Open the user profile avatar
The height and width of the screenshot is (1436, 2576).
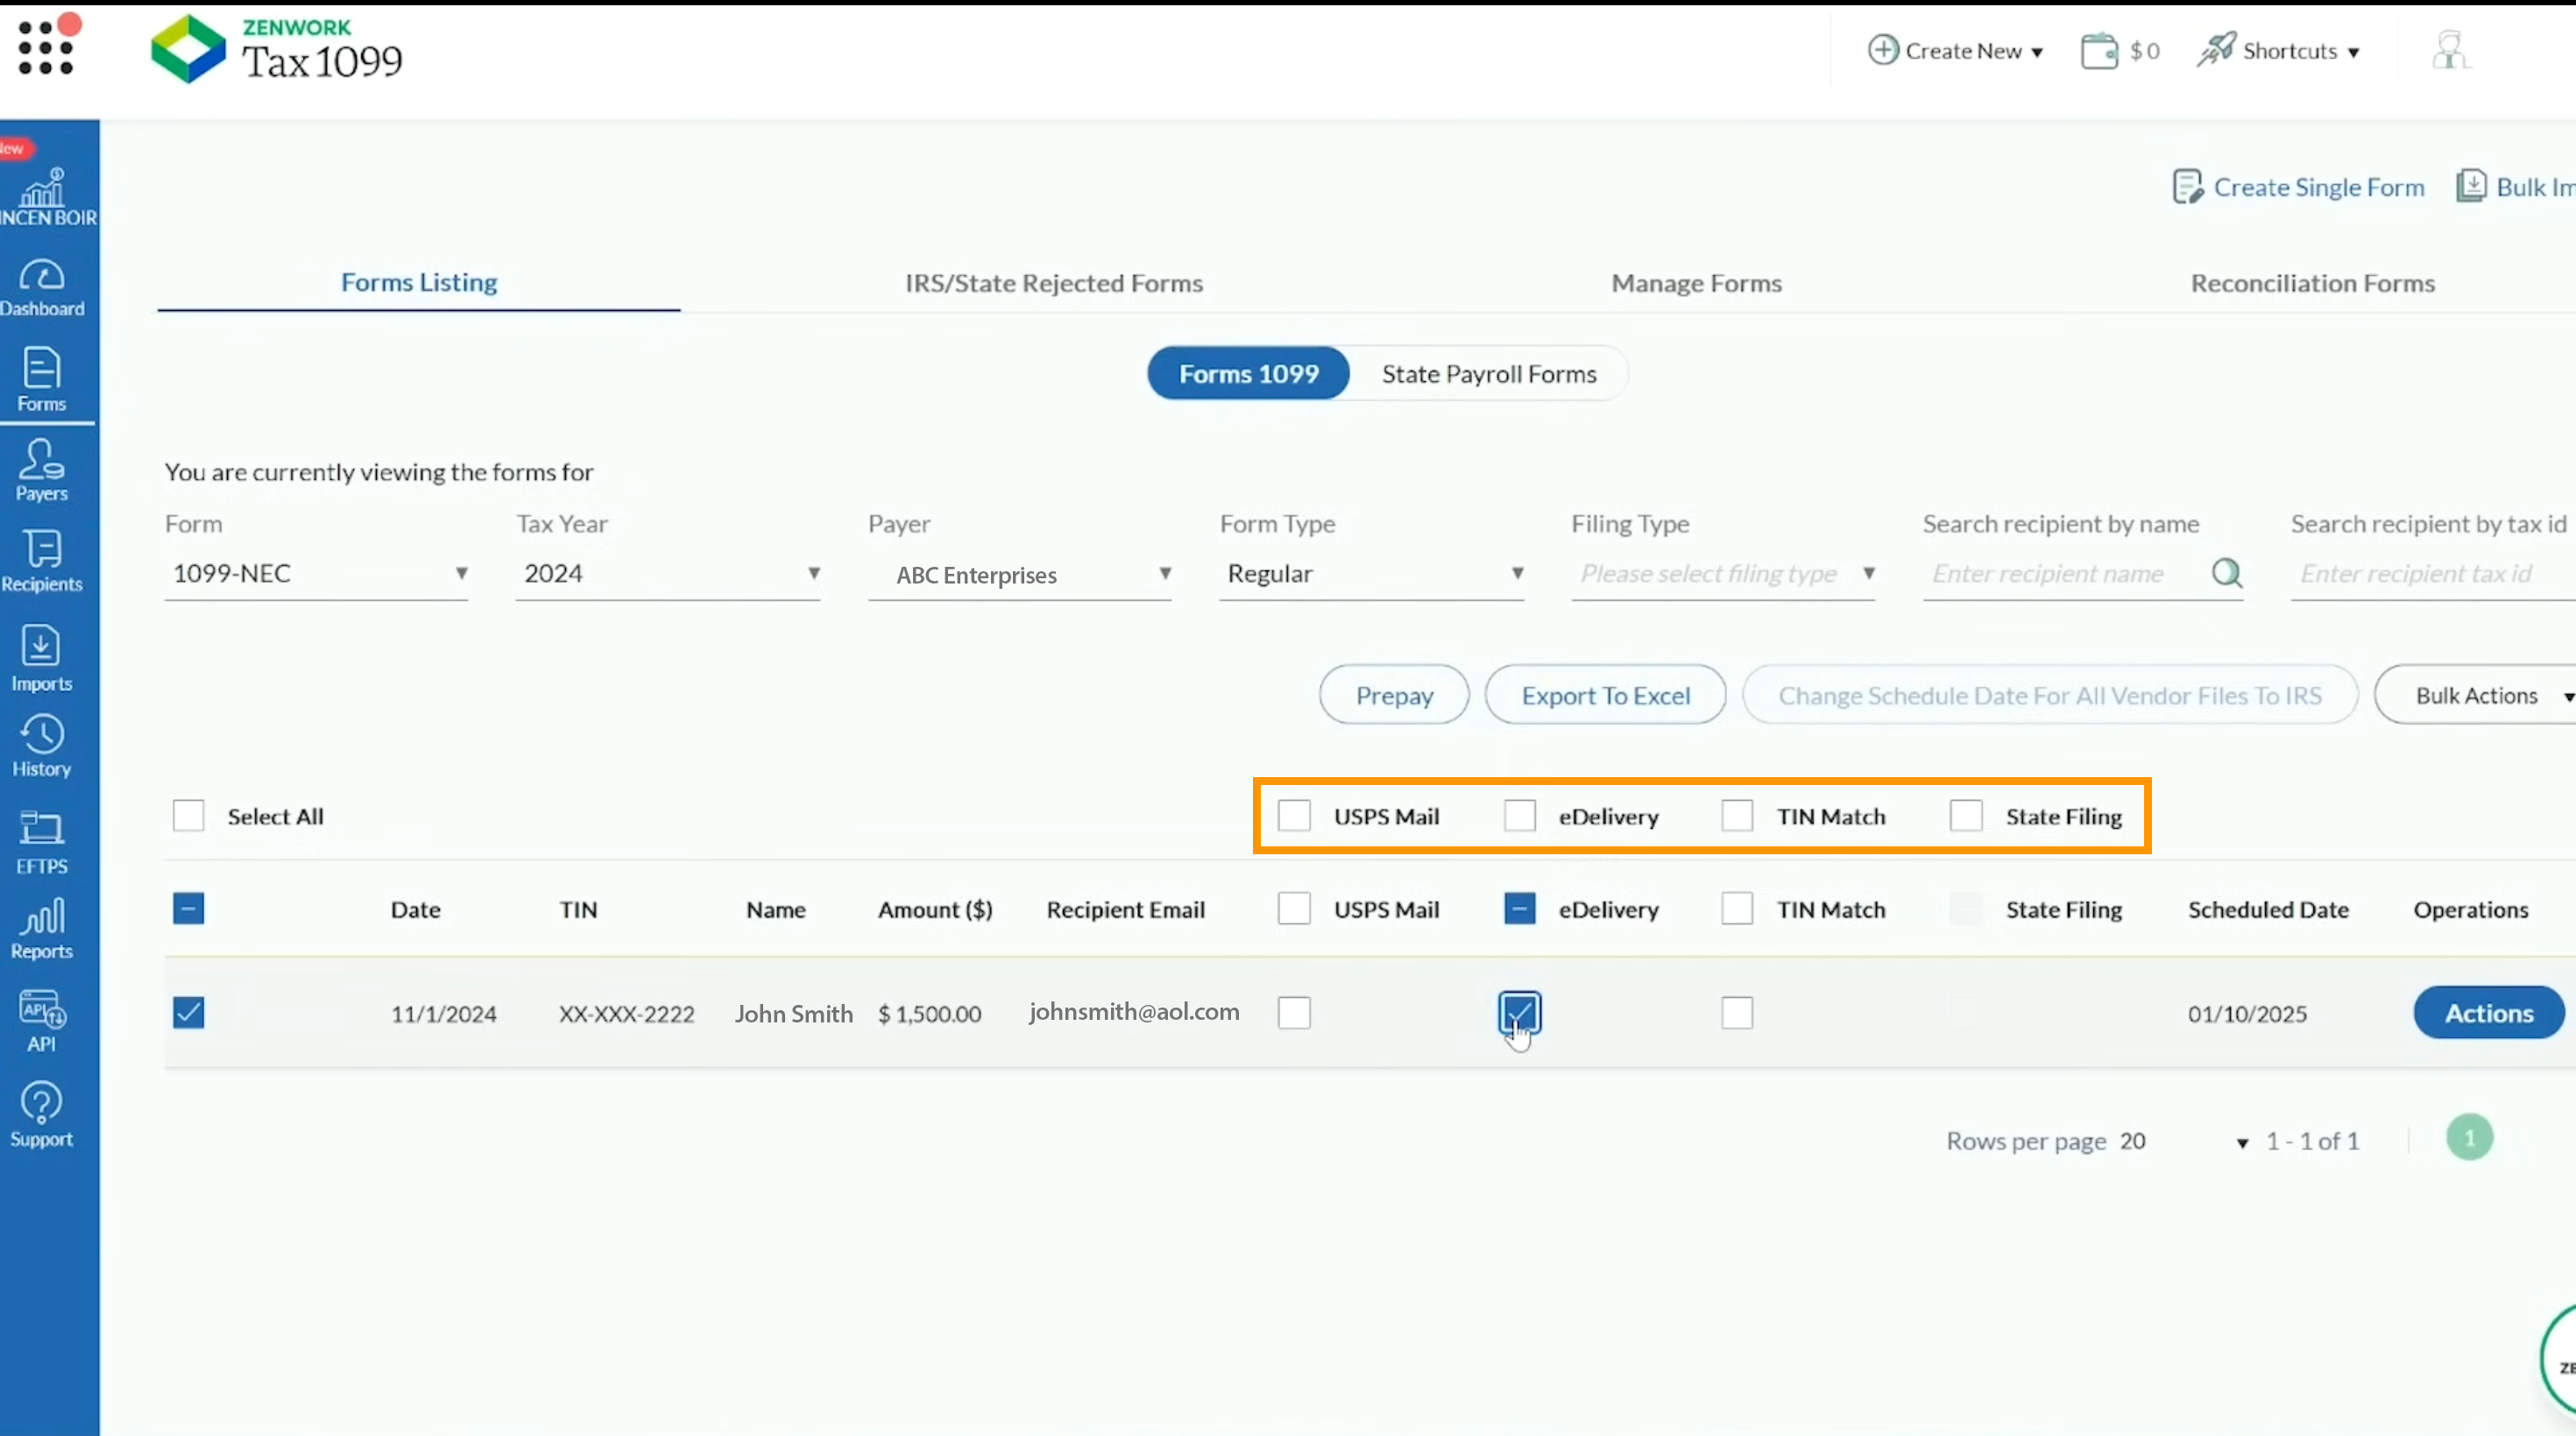tap(2450, 50)
